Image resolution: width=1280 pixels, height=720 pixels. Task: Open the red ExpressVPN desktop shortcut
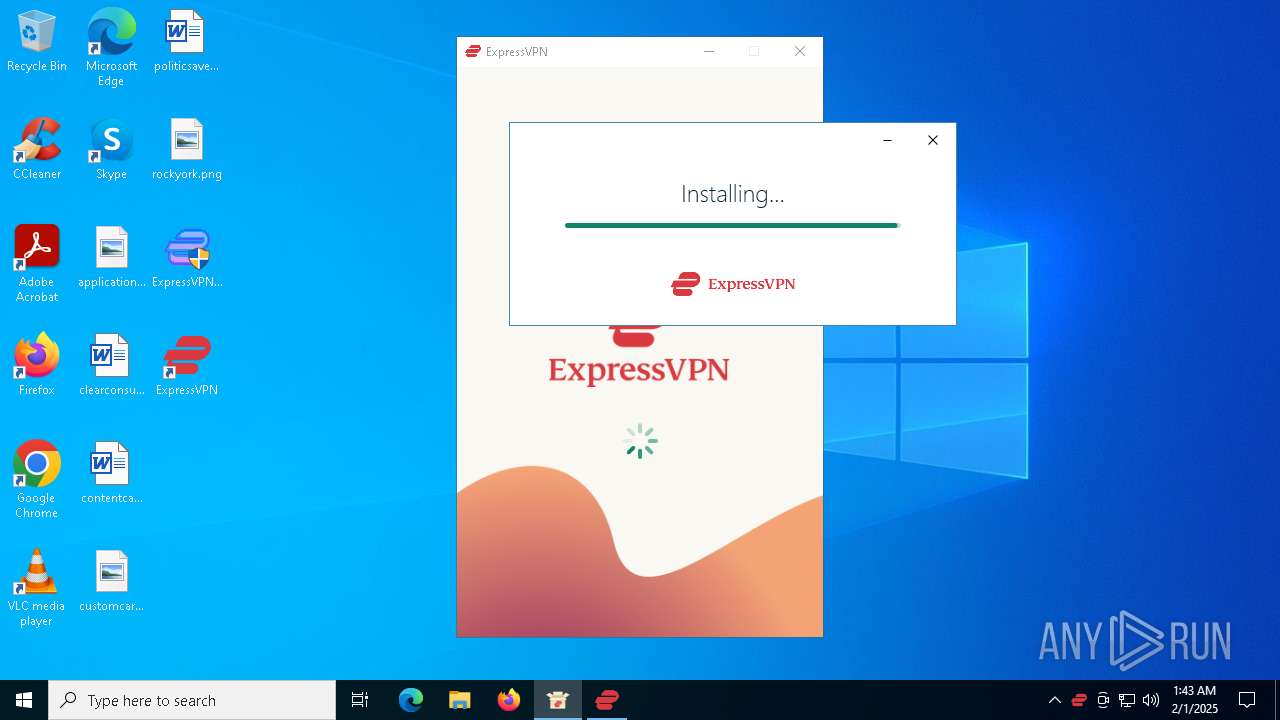click(186, 365)
